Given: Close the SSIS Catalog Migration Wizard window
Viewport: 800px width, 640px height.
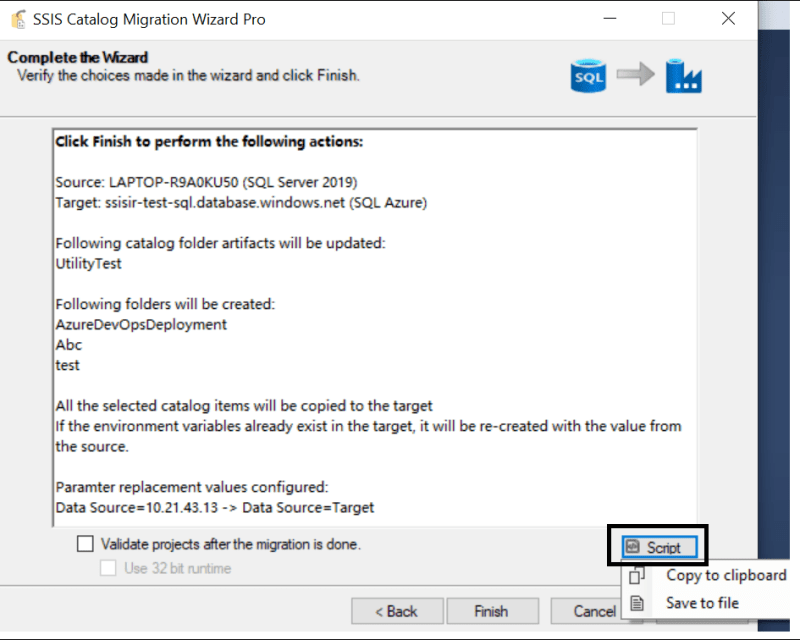Looking at the screenshot, I should 728,19.
